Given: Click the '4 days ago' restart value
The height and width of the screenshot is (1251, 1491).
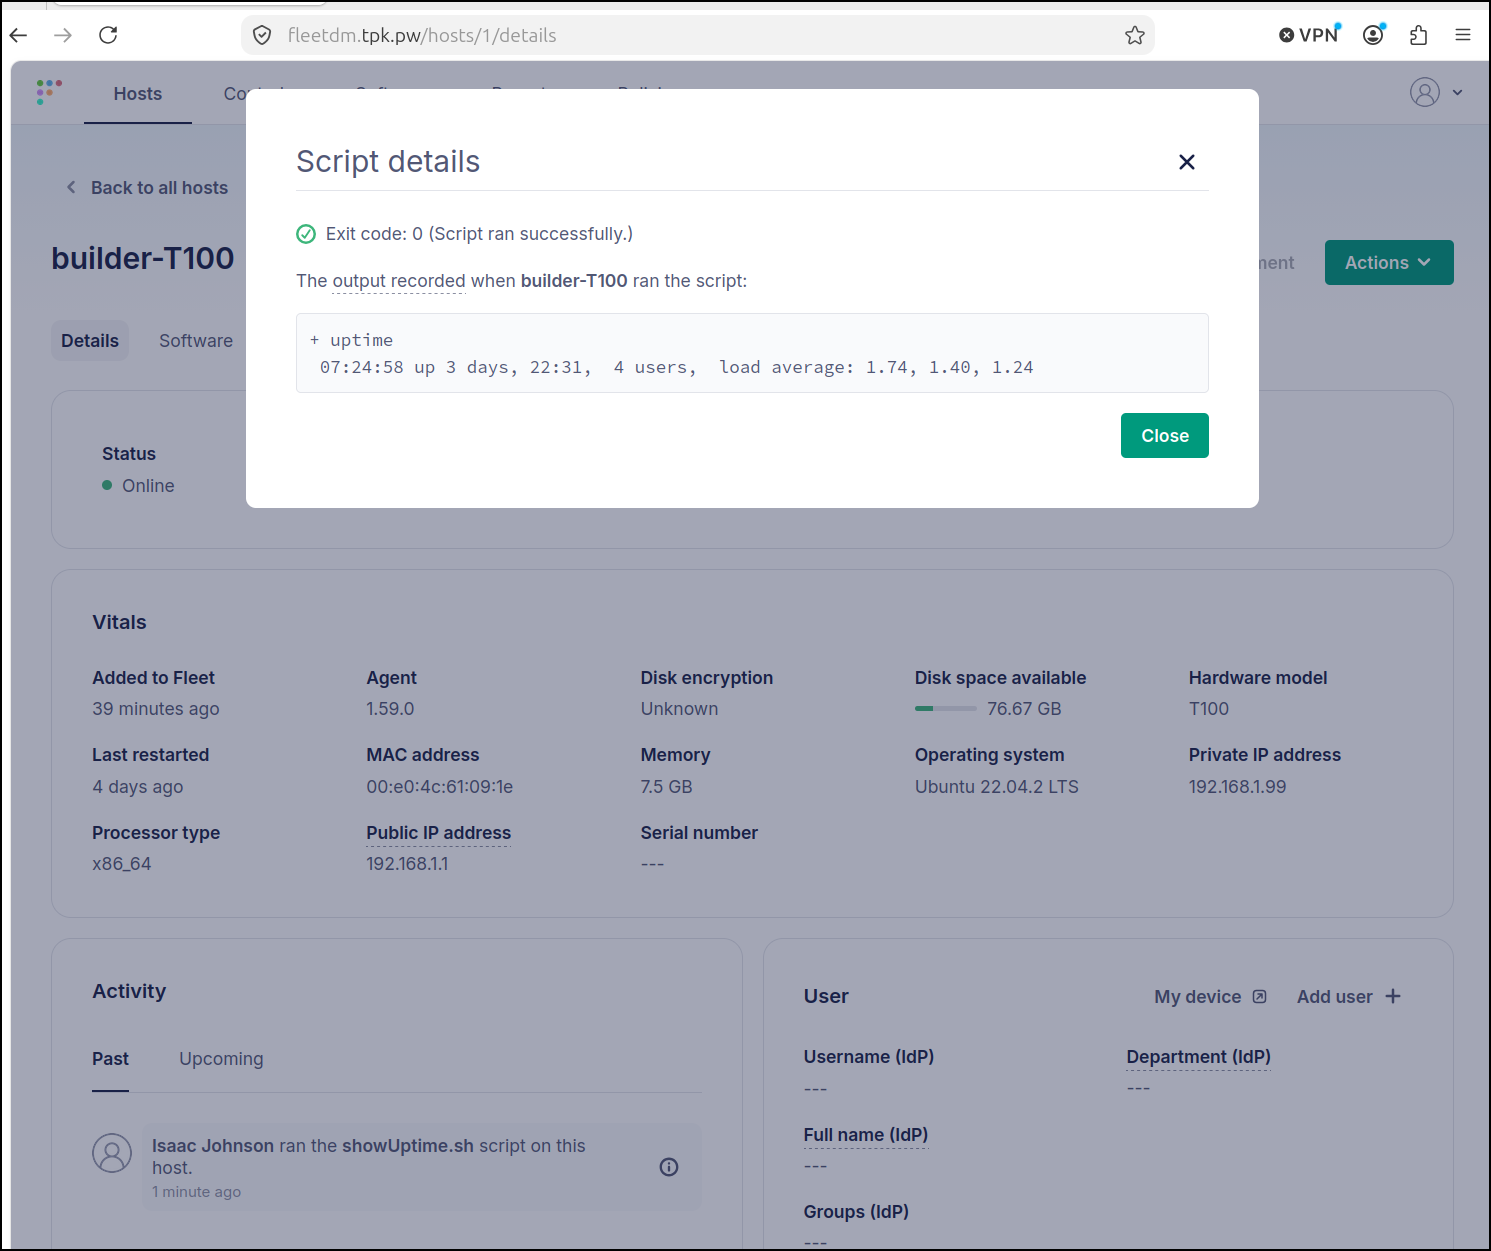Looking at the screenshot, I should point(138,787).
